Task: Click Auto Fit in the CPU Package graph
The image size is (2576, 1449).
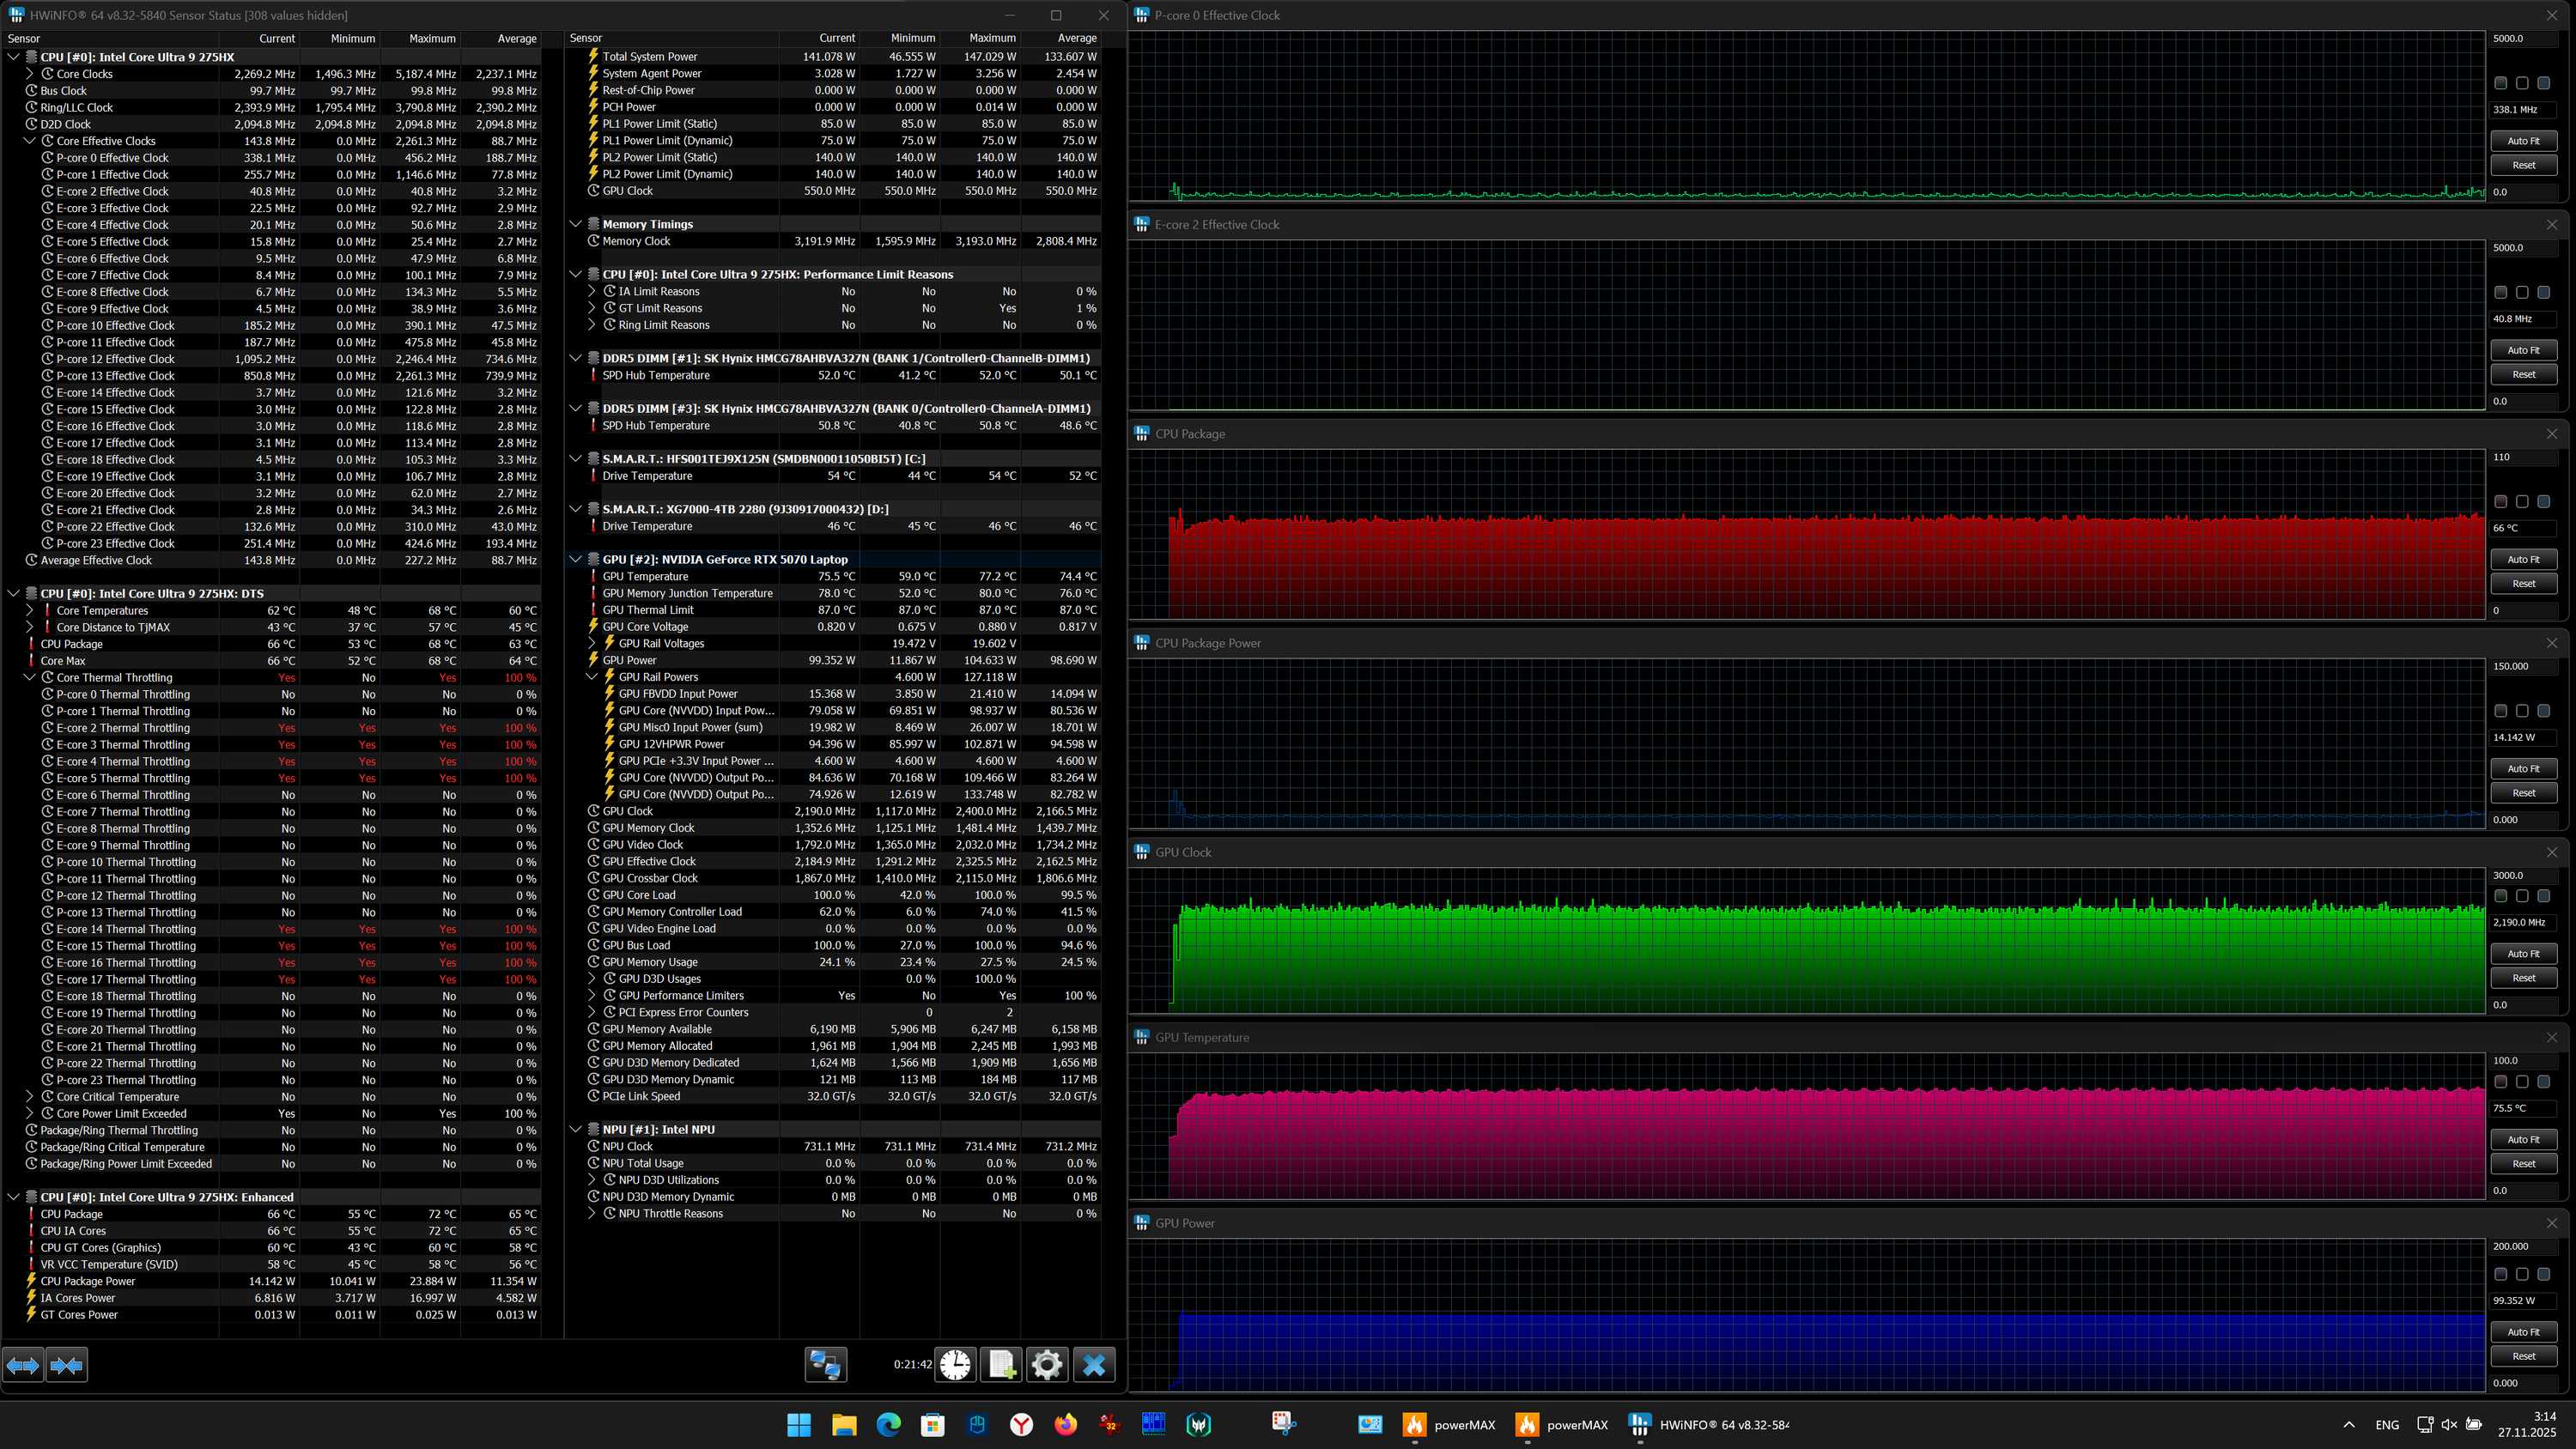Action: tap(2523, 559)
